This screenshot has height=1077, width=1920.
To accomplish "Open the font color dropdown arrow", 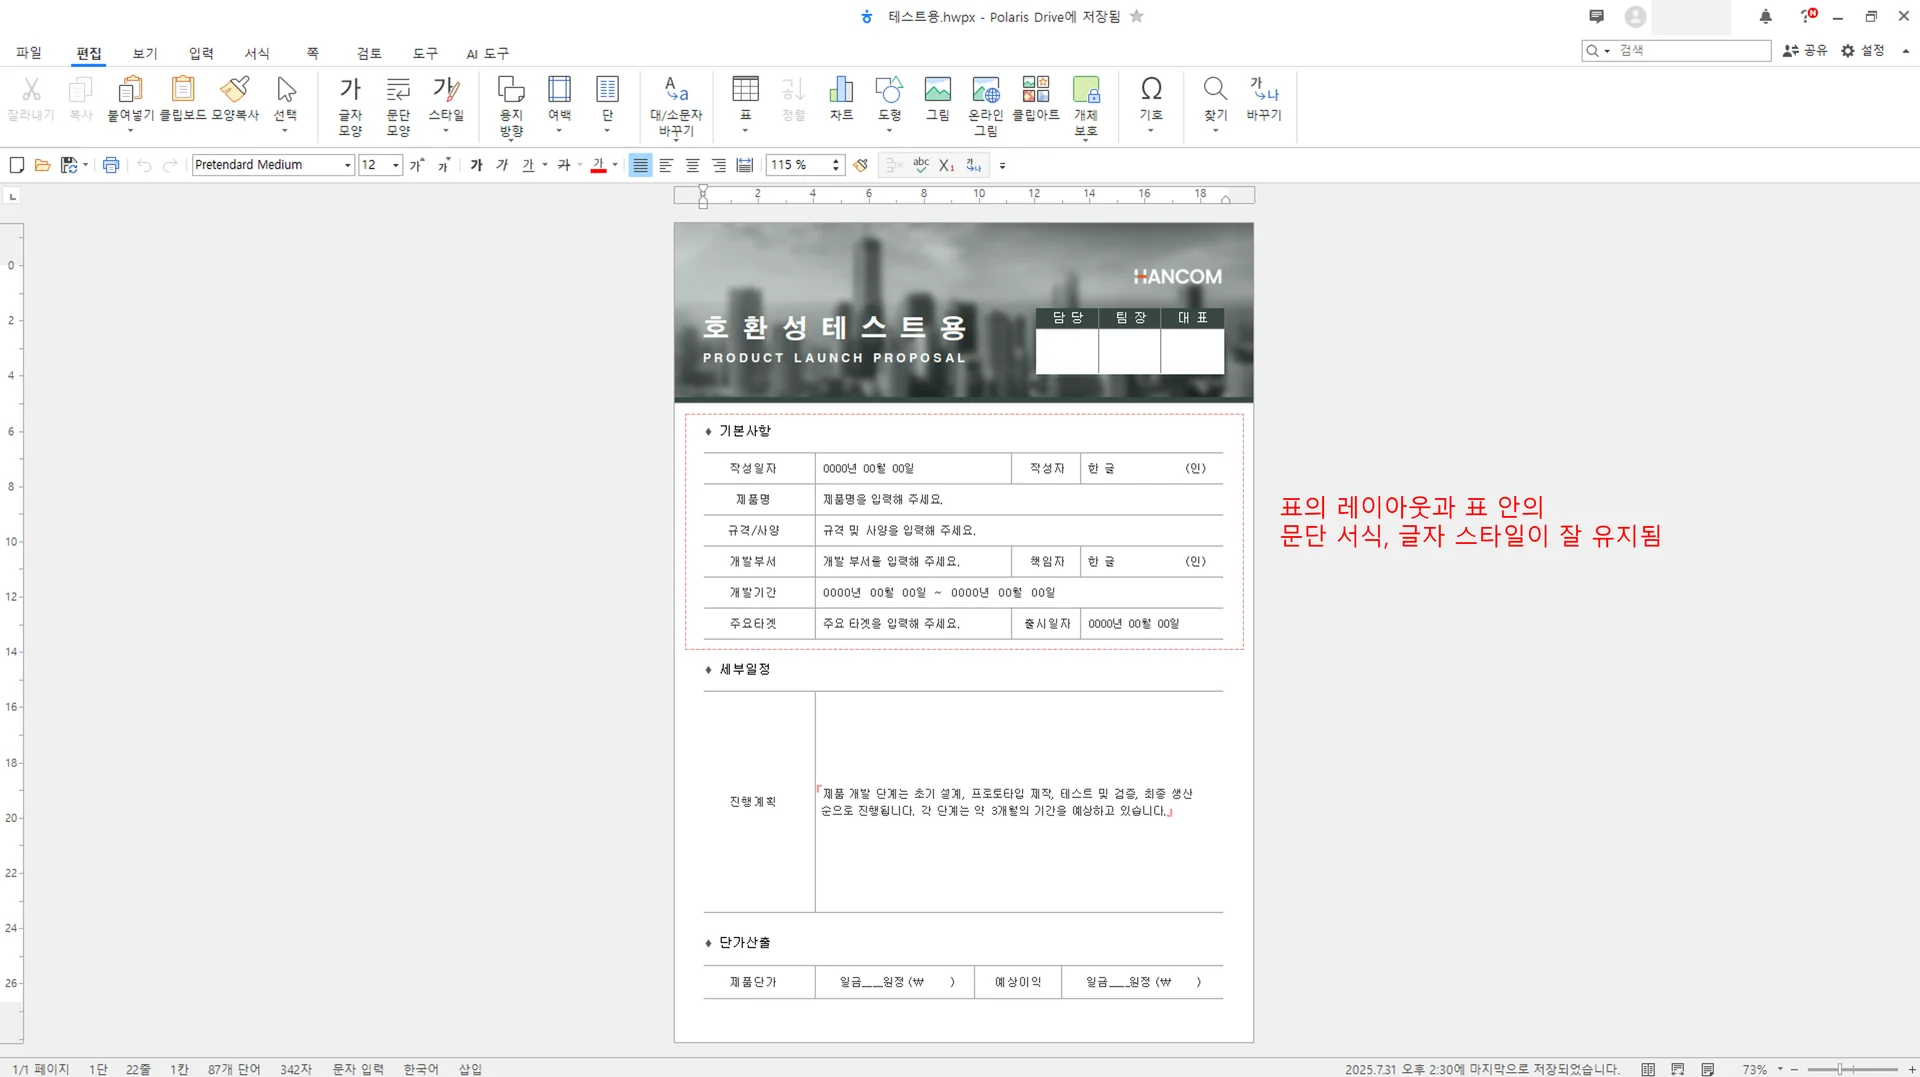I will 614,165.
